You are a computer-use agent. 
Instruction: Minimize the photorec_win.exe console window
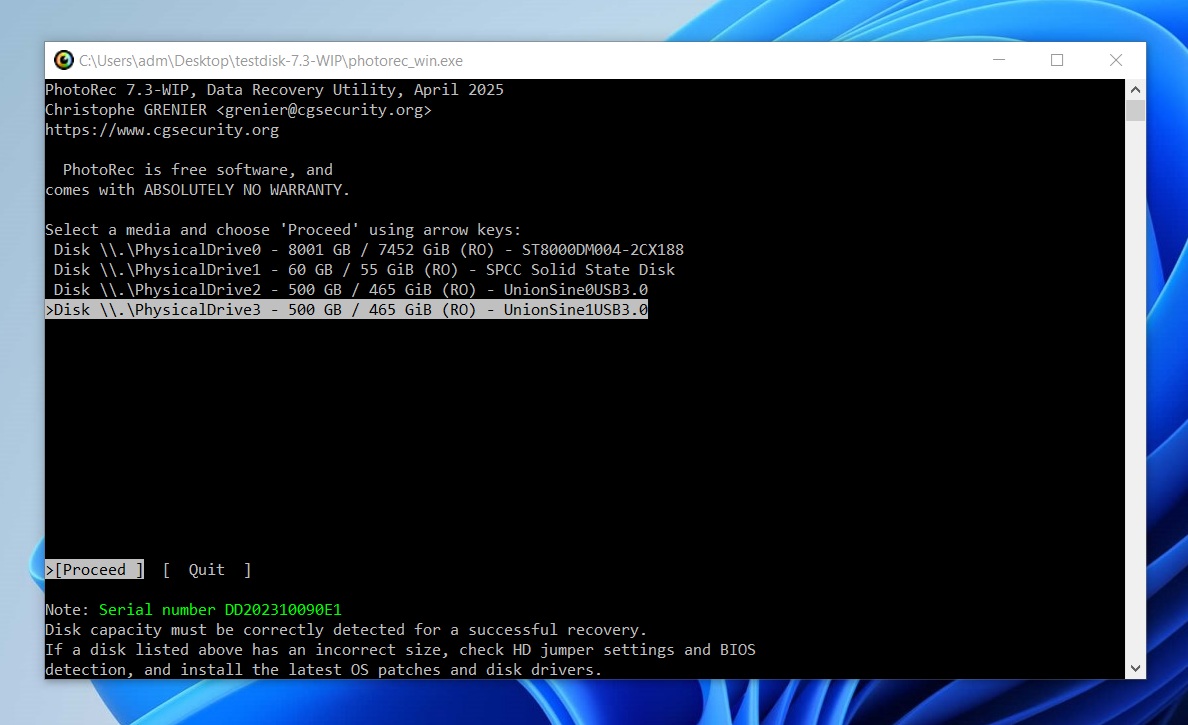click(997, 60)
